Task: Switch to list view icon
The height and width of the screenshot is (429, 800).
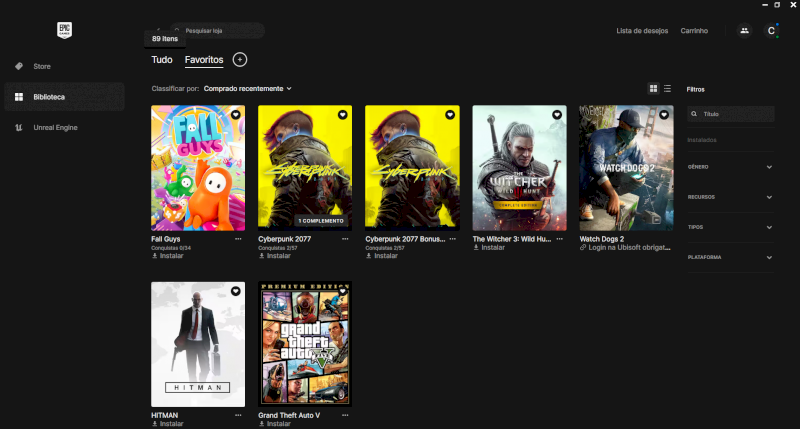Action: point(667,89)
